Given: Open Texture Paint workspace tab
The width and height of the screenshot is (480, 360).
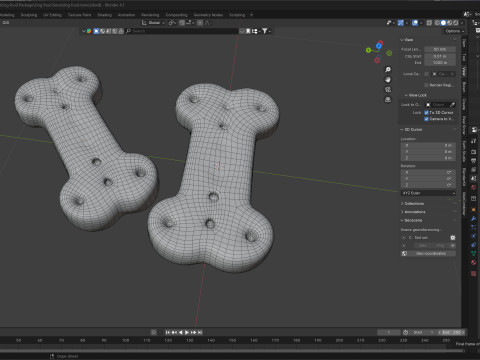Looking at the screenshot, I should click(79, 15).
